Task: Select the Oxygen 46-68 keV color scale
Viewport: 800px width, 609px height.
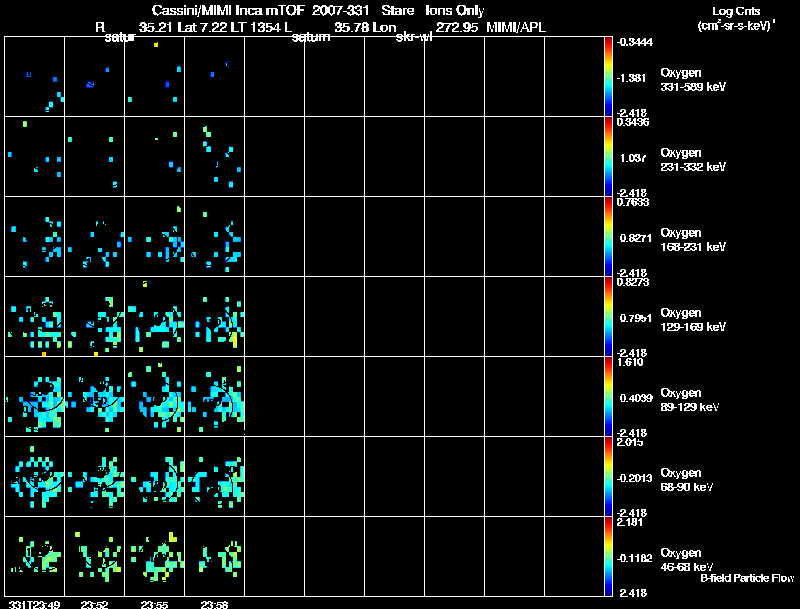Action: click(609, 557)
